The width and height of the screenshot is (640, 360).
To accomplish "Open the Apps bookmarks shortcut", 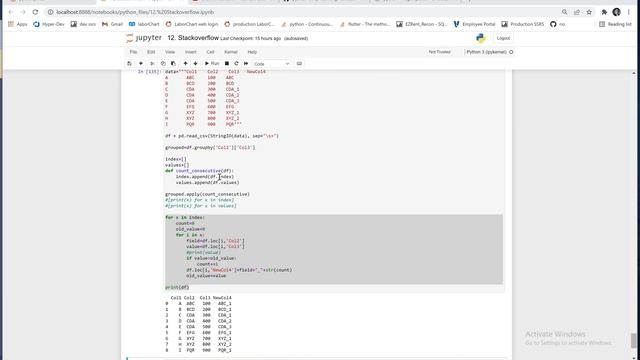I will point(18,24).
